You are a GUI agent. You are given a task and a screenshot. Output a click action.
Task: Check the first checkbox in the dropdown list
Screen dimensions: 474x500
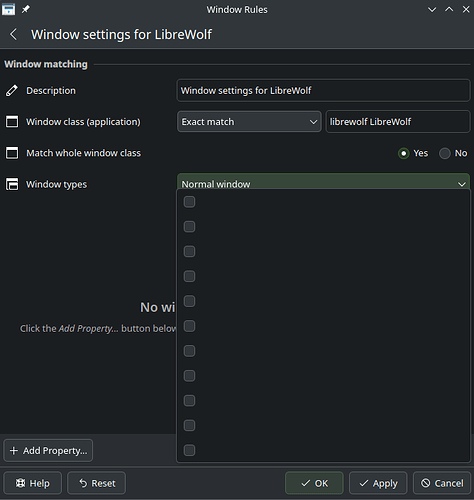[189, 202]
